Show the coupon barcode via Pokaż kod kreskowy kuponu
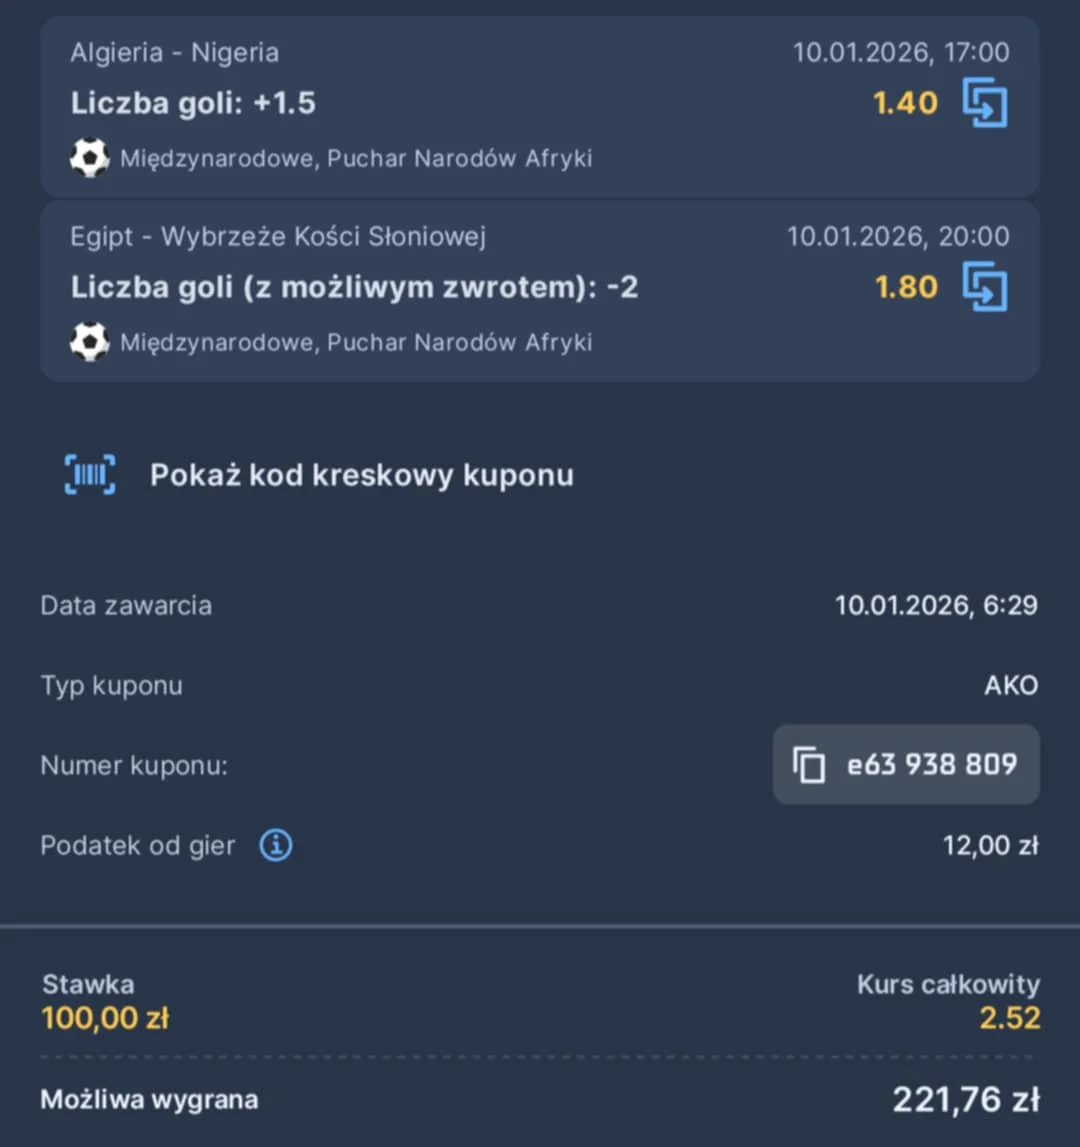Screen dimensions: 1080x1147 coord(361,475)
